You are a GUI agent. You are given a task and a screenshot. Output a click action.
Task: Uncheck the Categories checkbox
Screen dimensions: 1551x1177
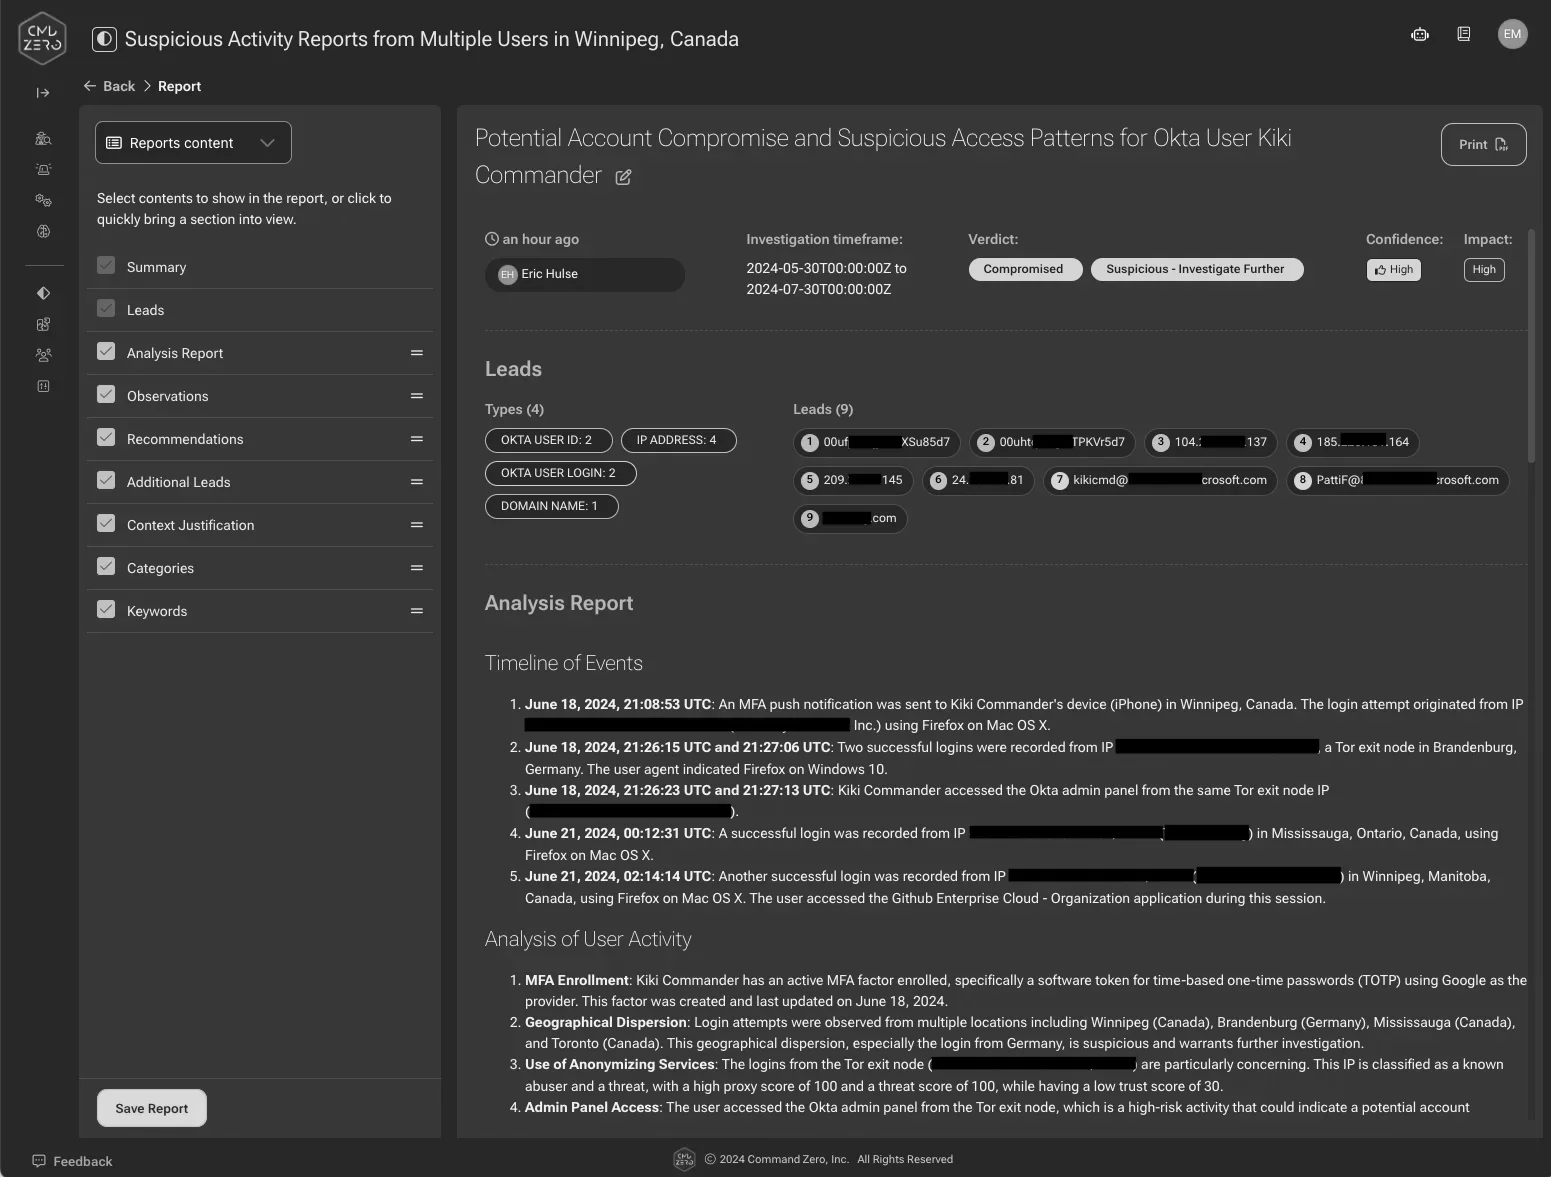pyautogui.click(x=106, y=566)
